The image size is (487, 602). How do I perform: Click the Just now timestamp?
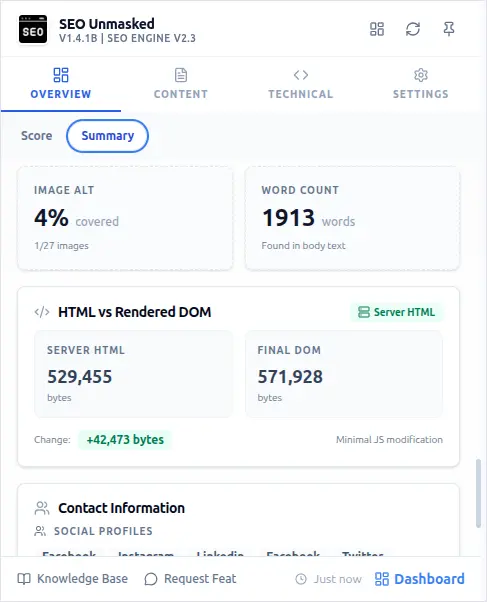(x=329, y=579)
